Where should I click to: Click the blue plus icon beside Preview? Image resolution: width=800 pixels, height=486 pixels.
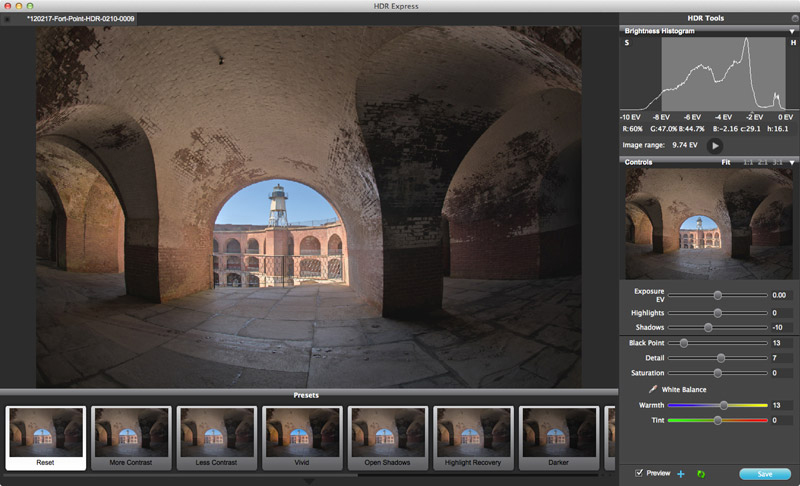pyautogui.click(x=681, y=473)
